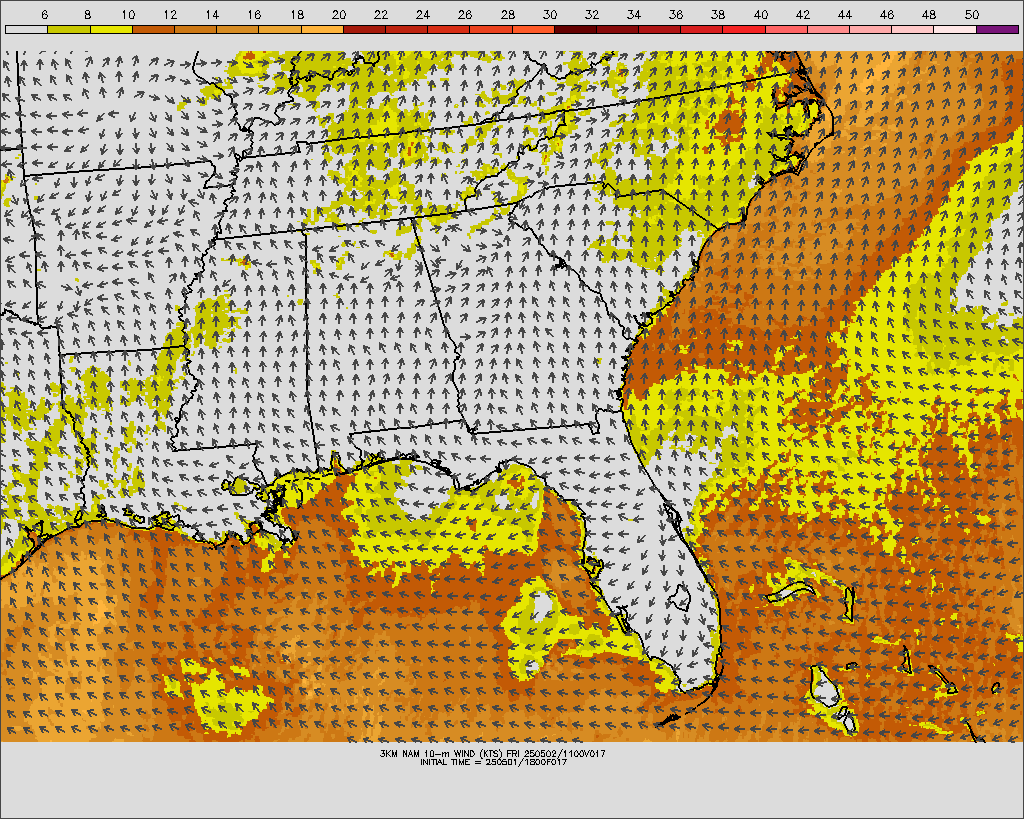Click the legend label "40"
The height and width of the screenshot is (819, 1024).
[760, 14]
